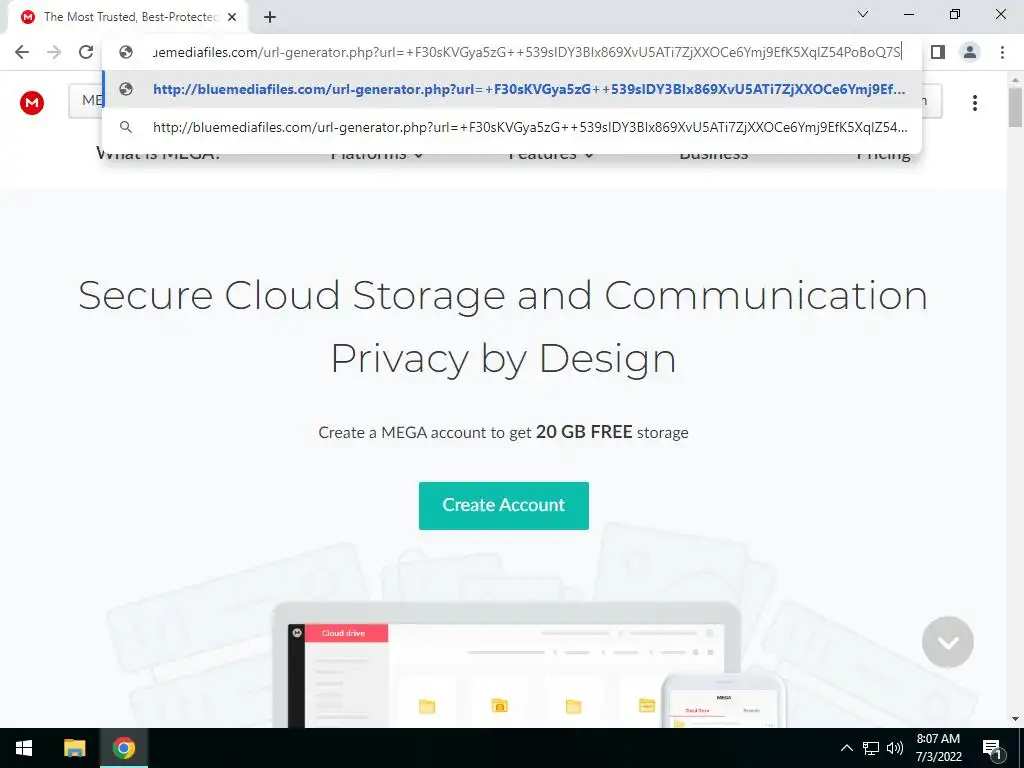Click the globe icon in first suggestion

126,89
